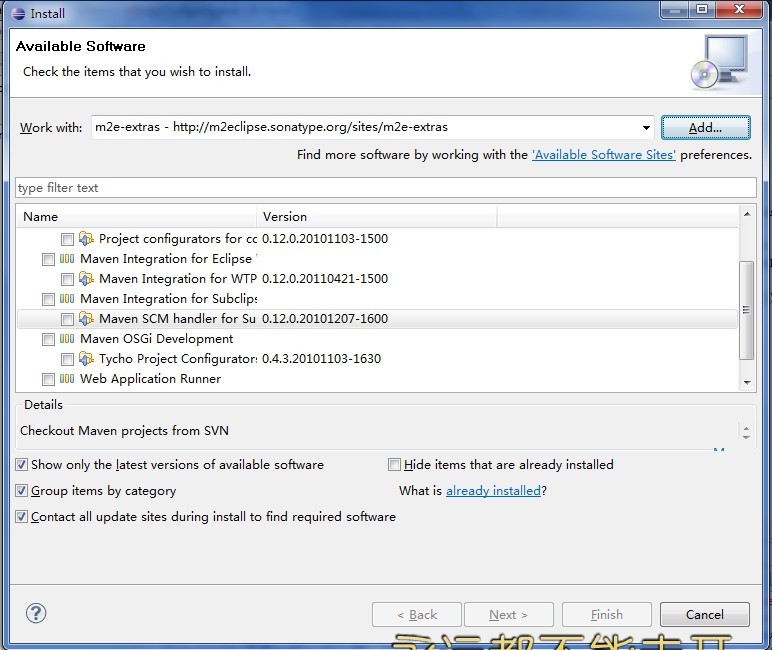Click Web Application Runner category icon

click(67, 379)
